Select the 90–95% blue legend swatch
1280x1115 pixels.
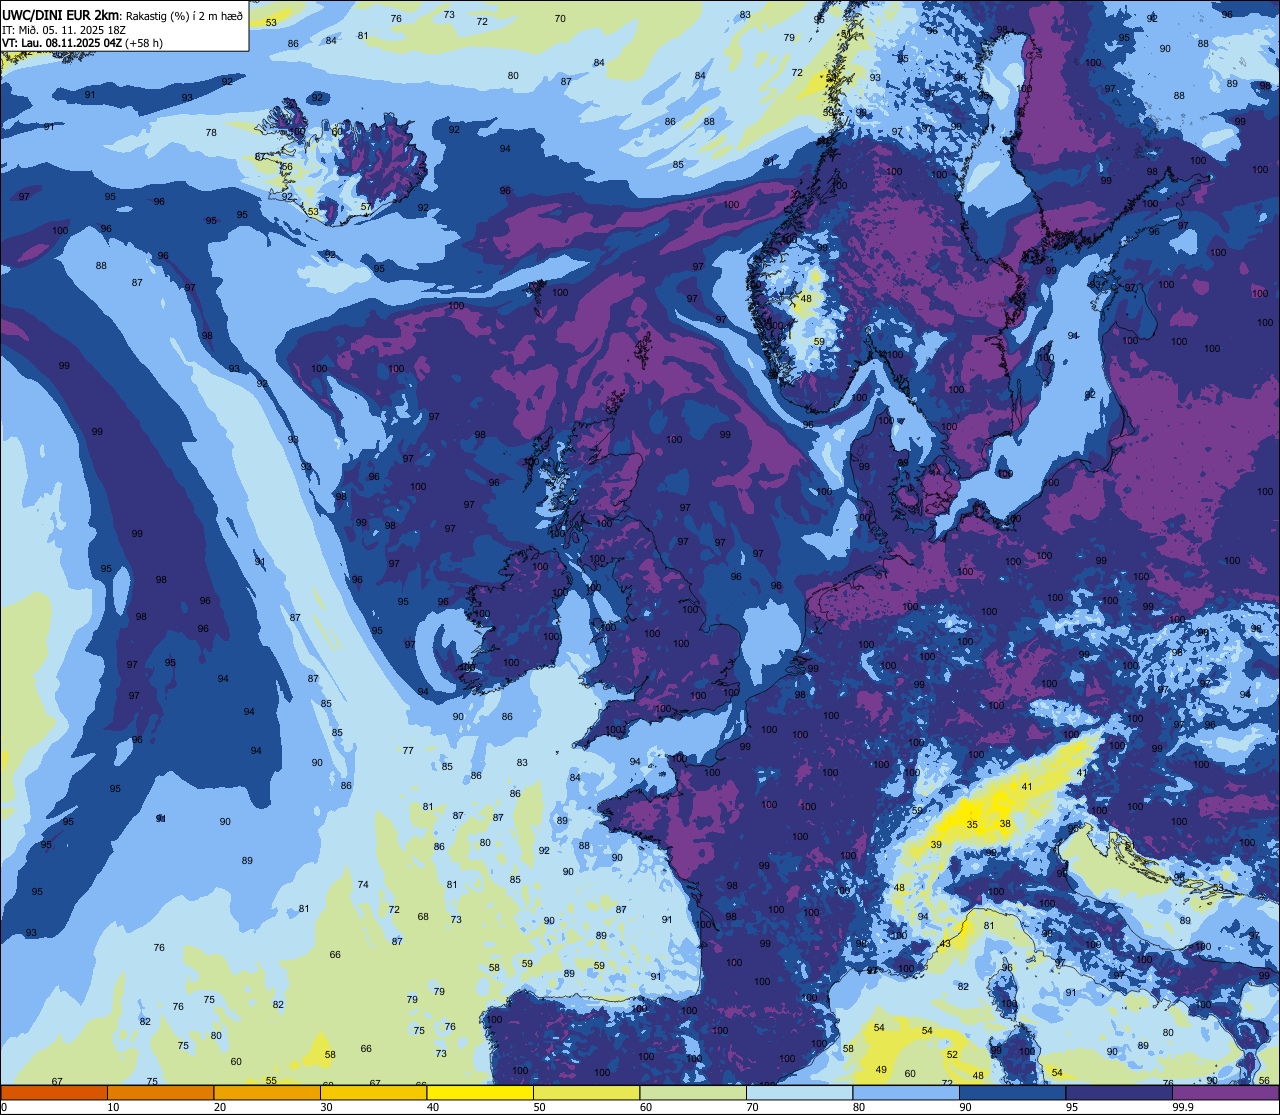pos(1012,1092)
